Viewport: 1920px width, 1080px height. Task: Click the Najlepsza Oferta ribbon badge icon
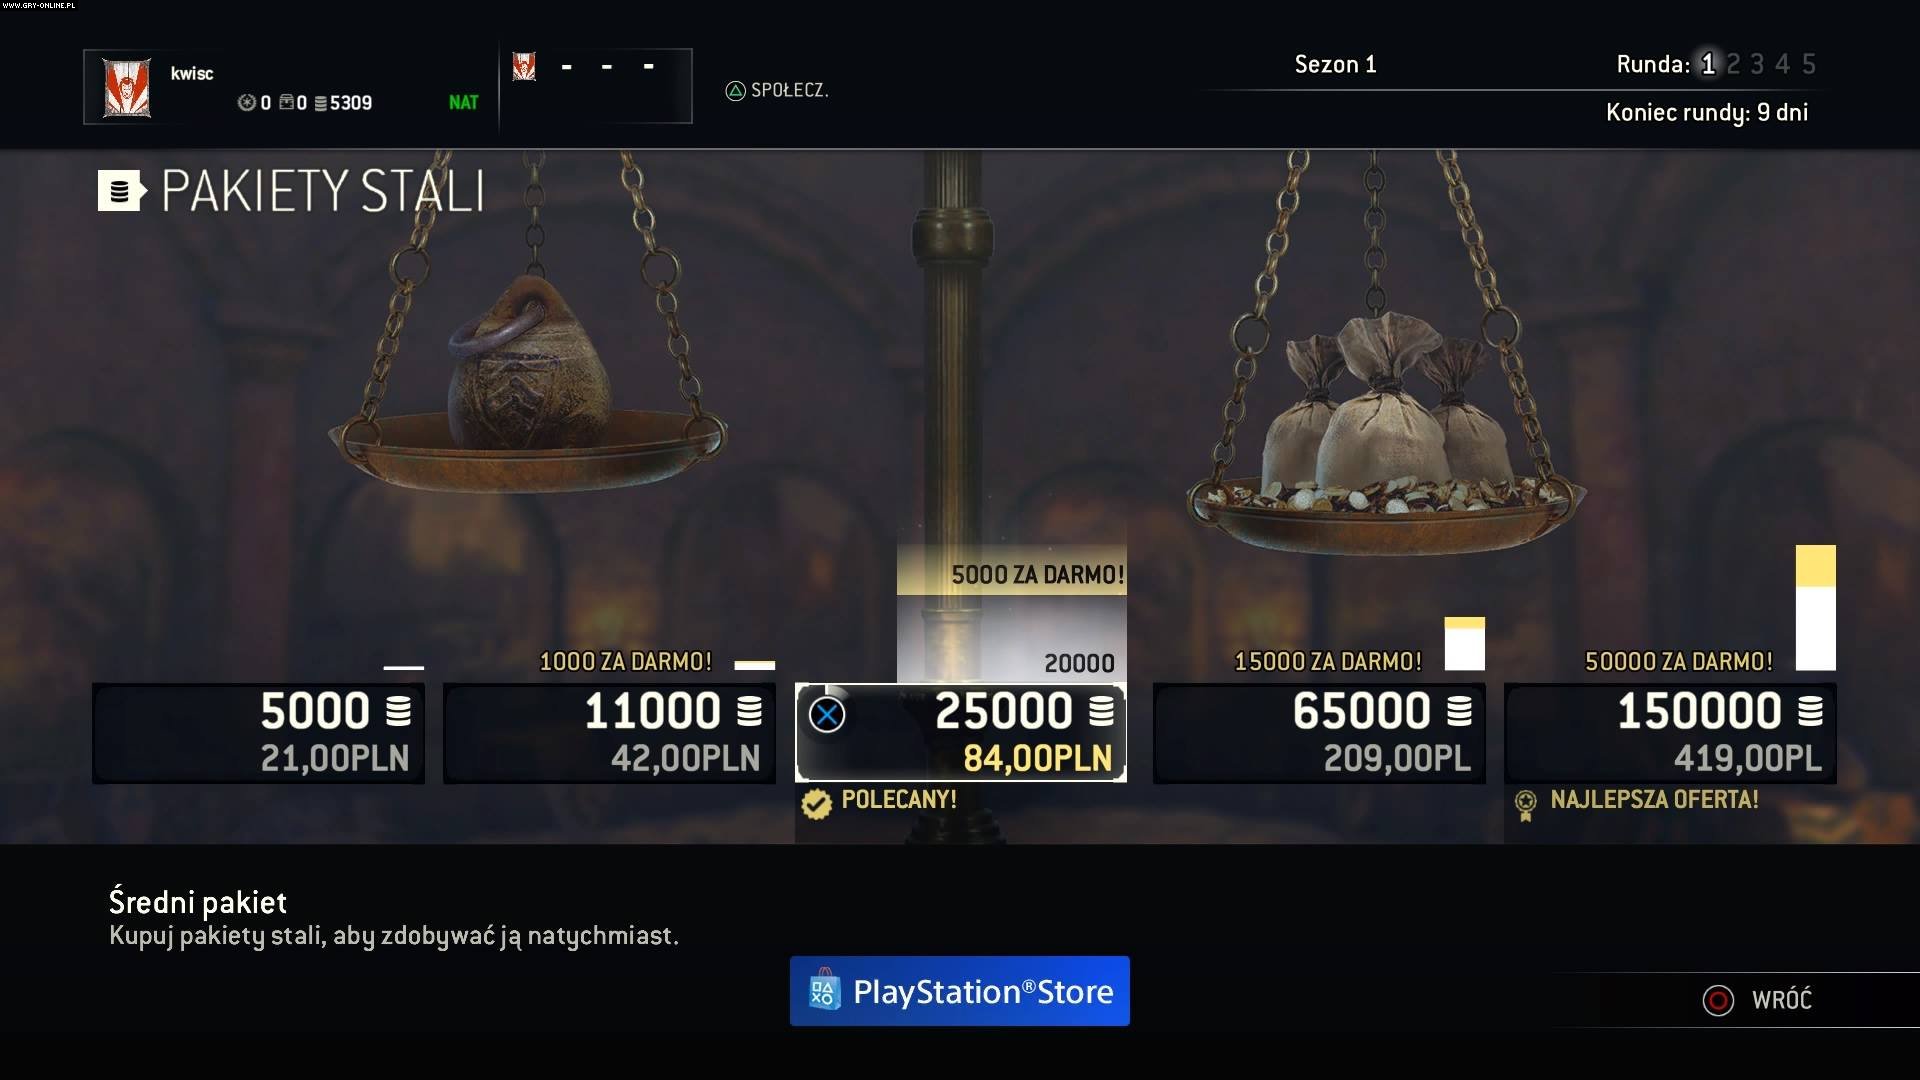tap(1525, 804)
